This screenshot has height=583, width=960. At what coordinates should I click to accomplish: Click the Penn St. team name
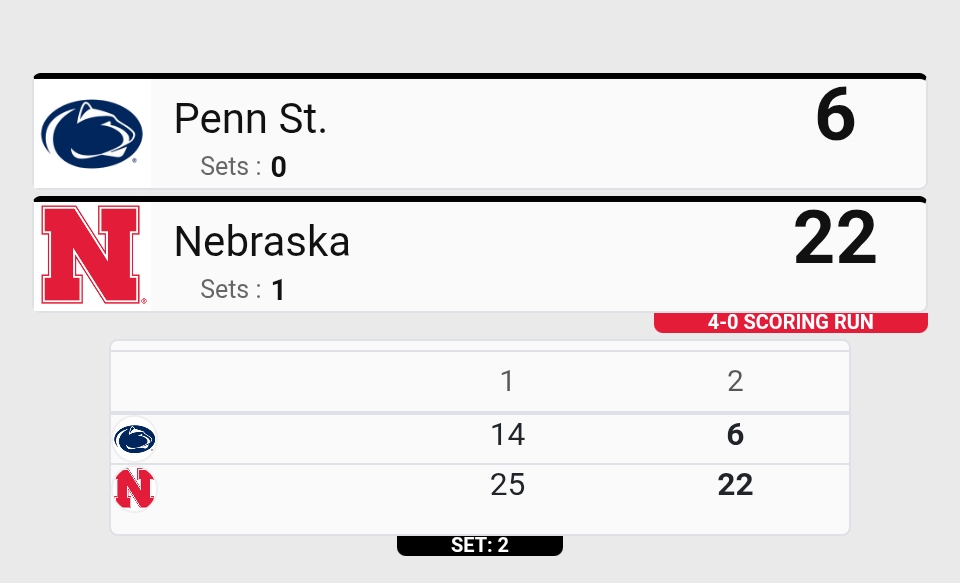point(251,119)
